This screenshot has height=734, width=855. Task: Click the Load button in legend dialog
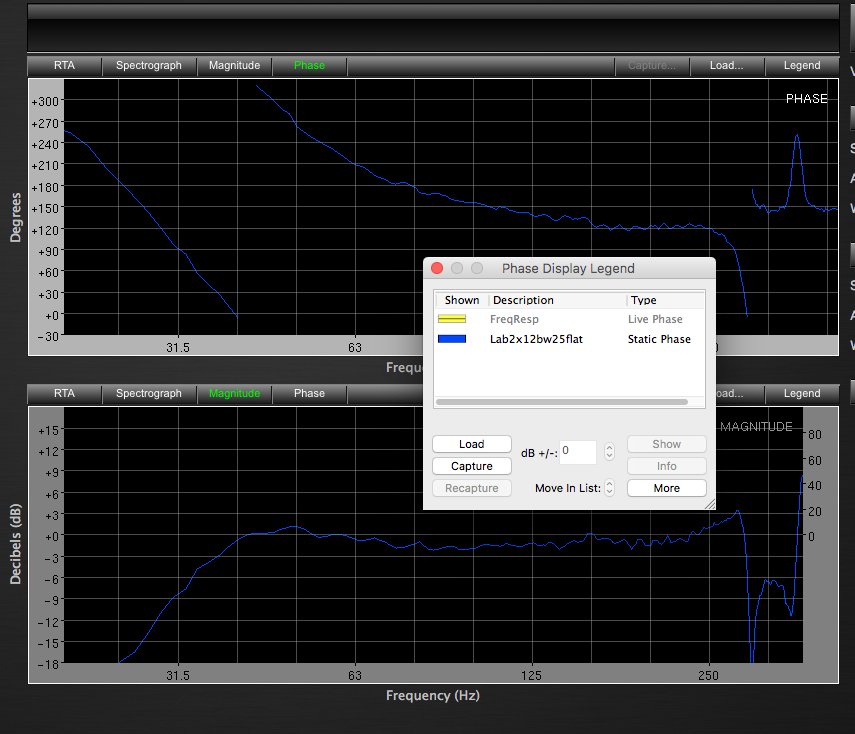472,444
